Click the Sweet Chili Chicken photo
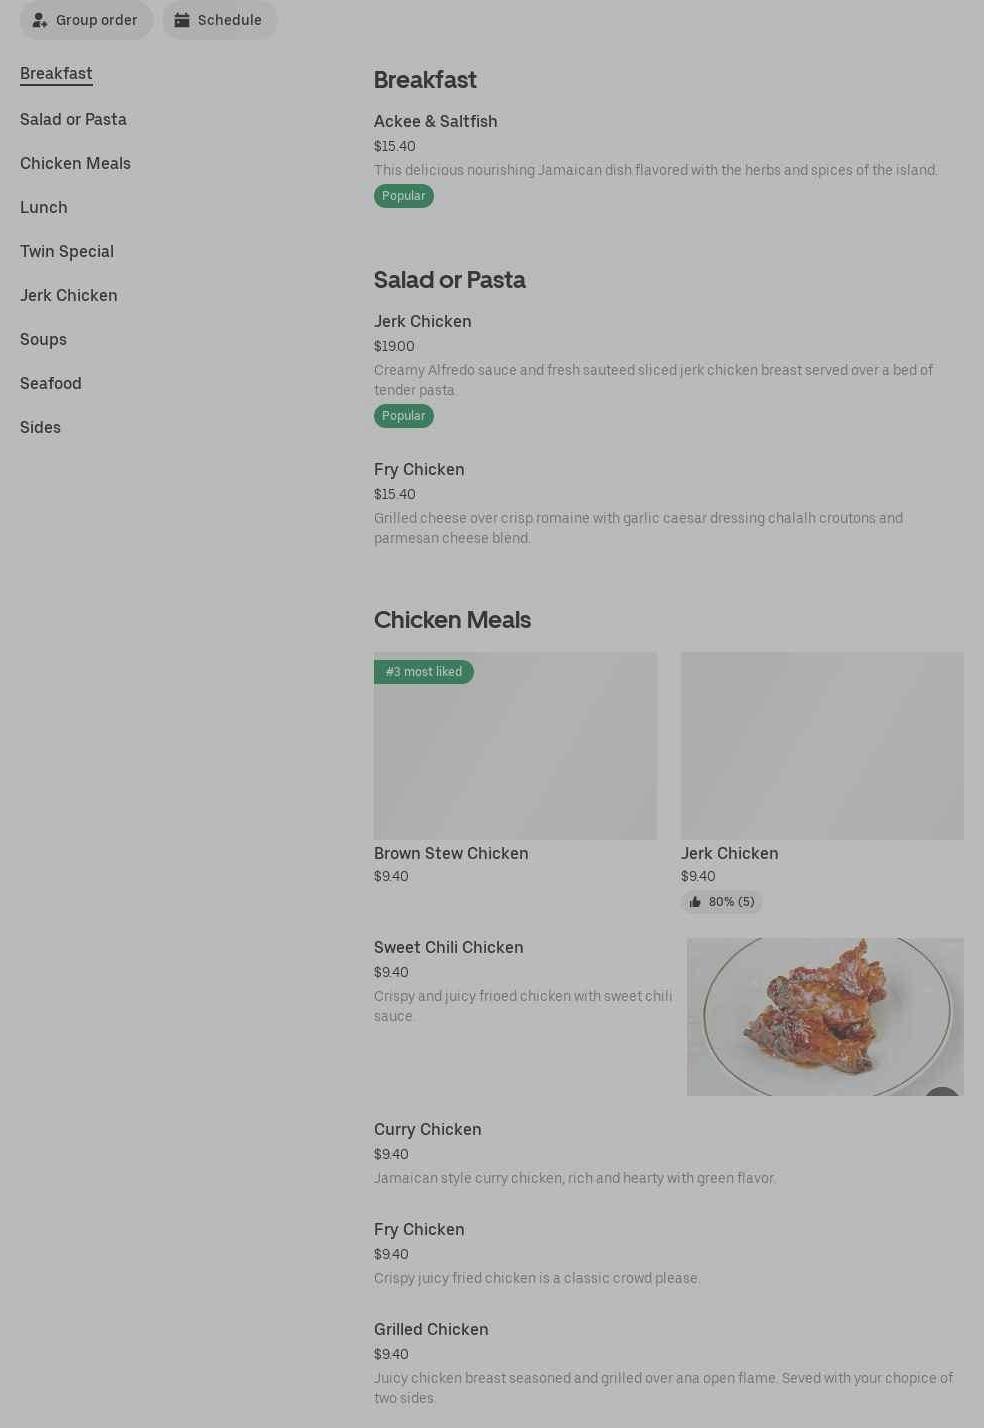984x1428 pixels. coord(824,1015)
